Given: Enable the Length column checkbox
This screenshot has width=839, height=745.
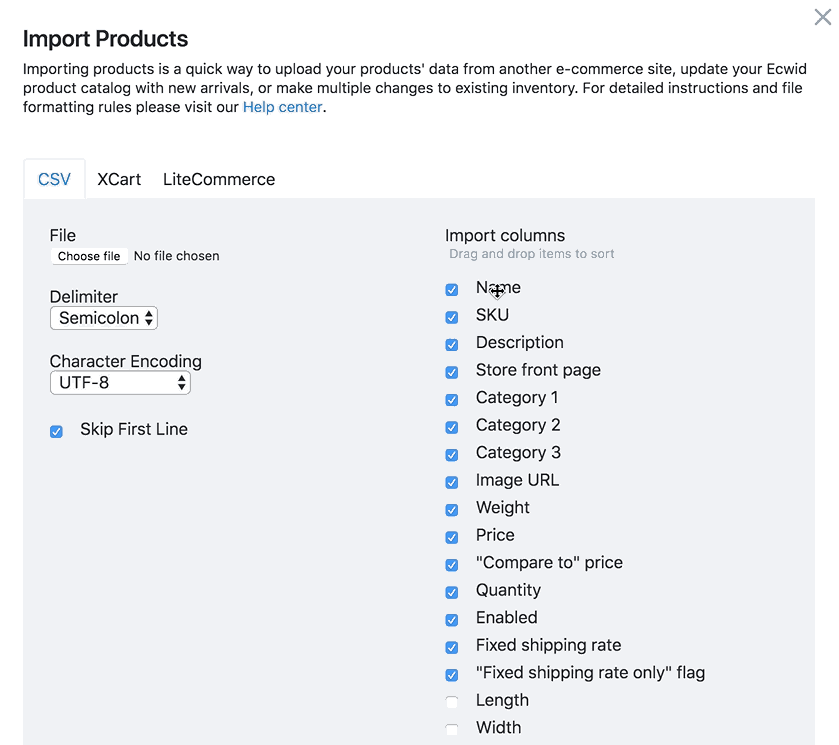Looking at the screenshot, I should 452,702.
